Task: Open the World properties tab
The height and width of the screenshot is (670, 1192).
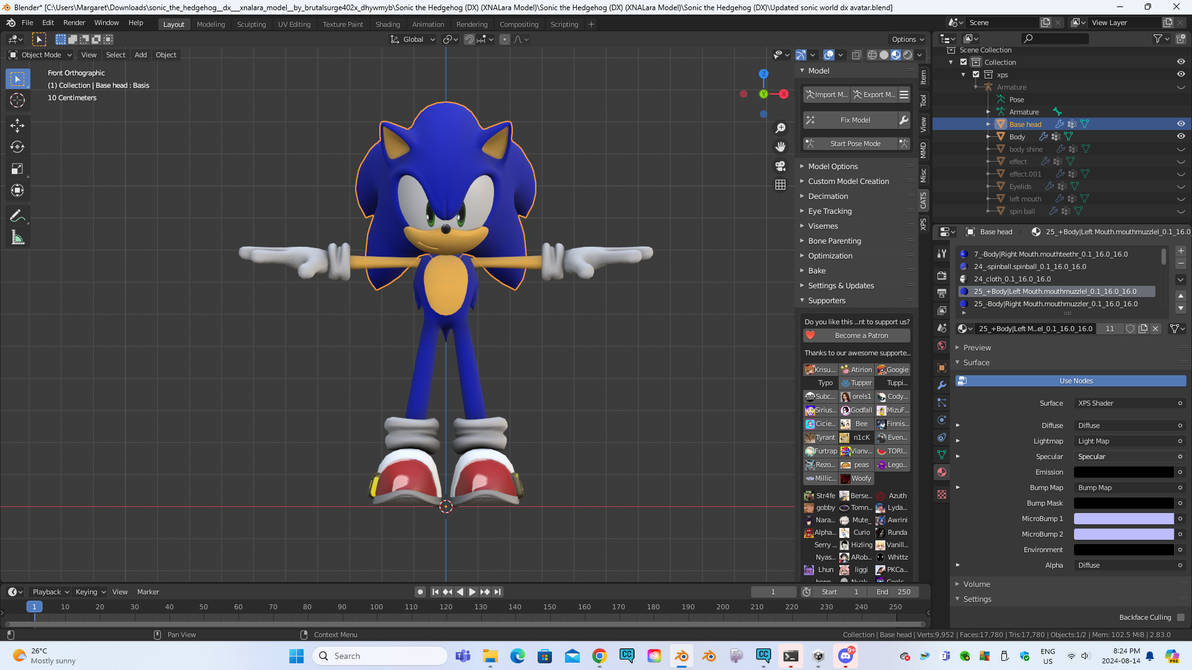Action: coord(941,345)
